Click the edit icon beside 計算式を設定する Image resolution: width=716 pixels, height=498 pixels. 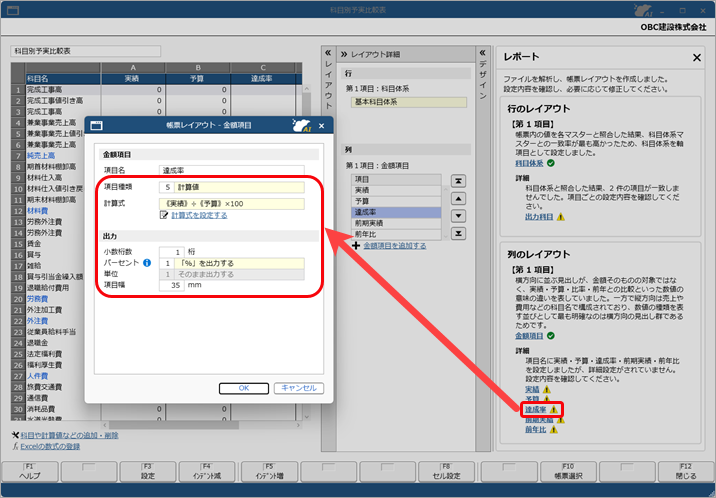164,215
